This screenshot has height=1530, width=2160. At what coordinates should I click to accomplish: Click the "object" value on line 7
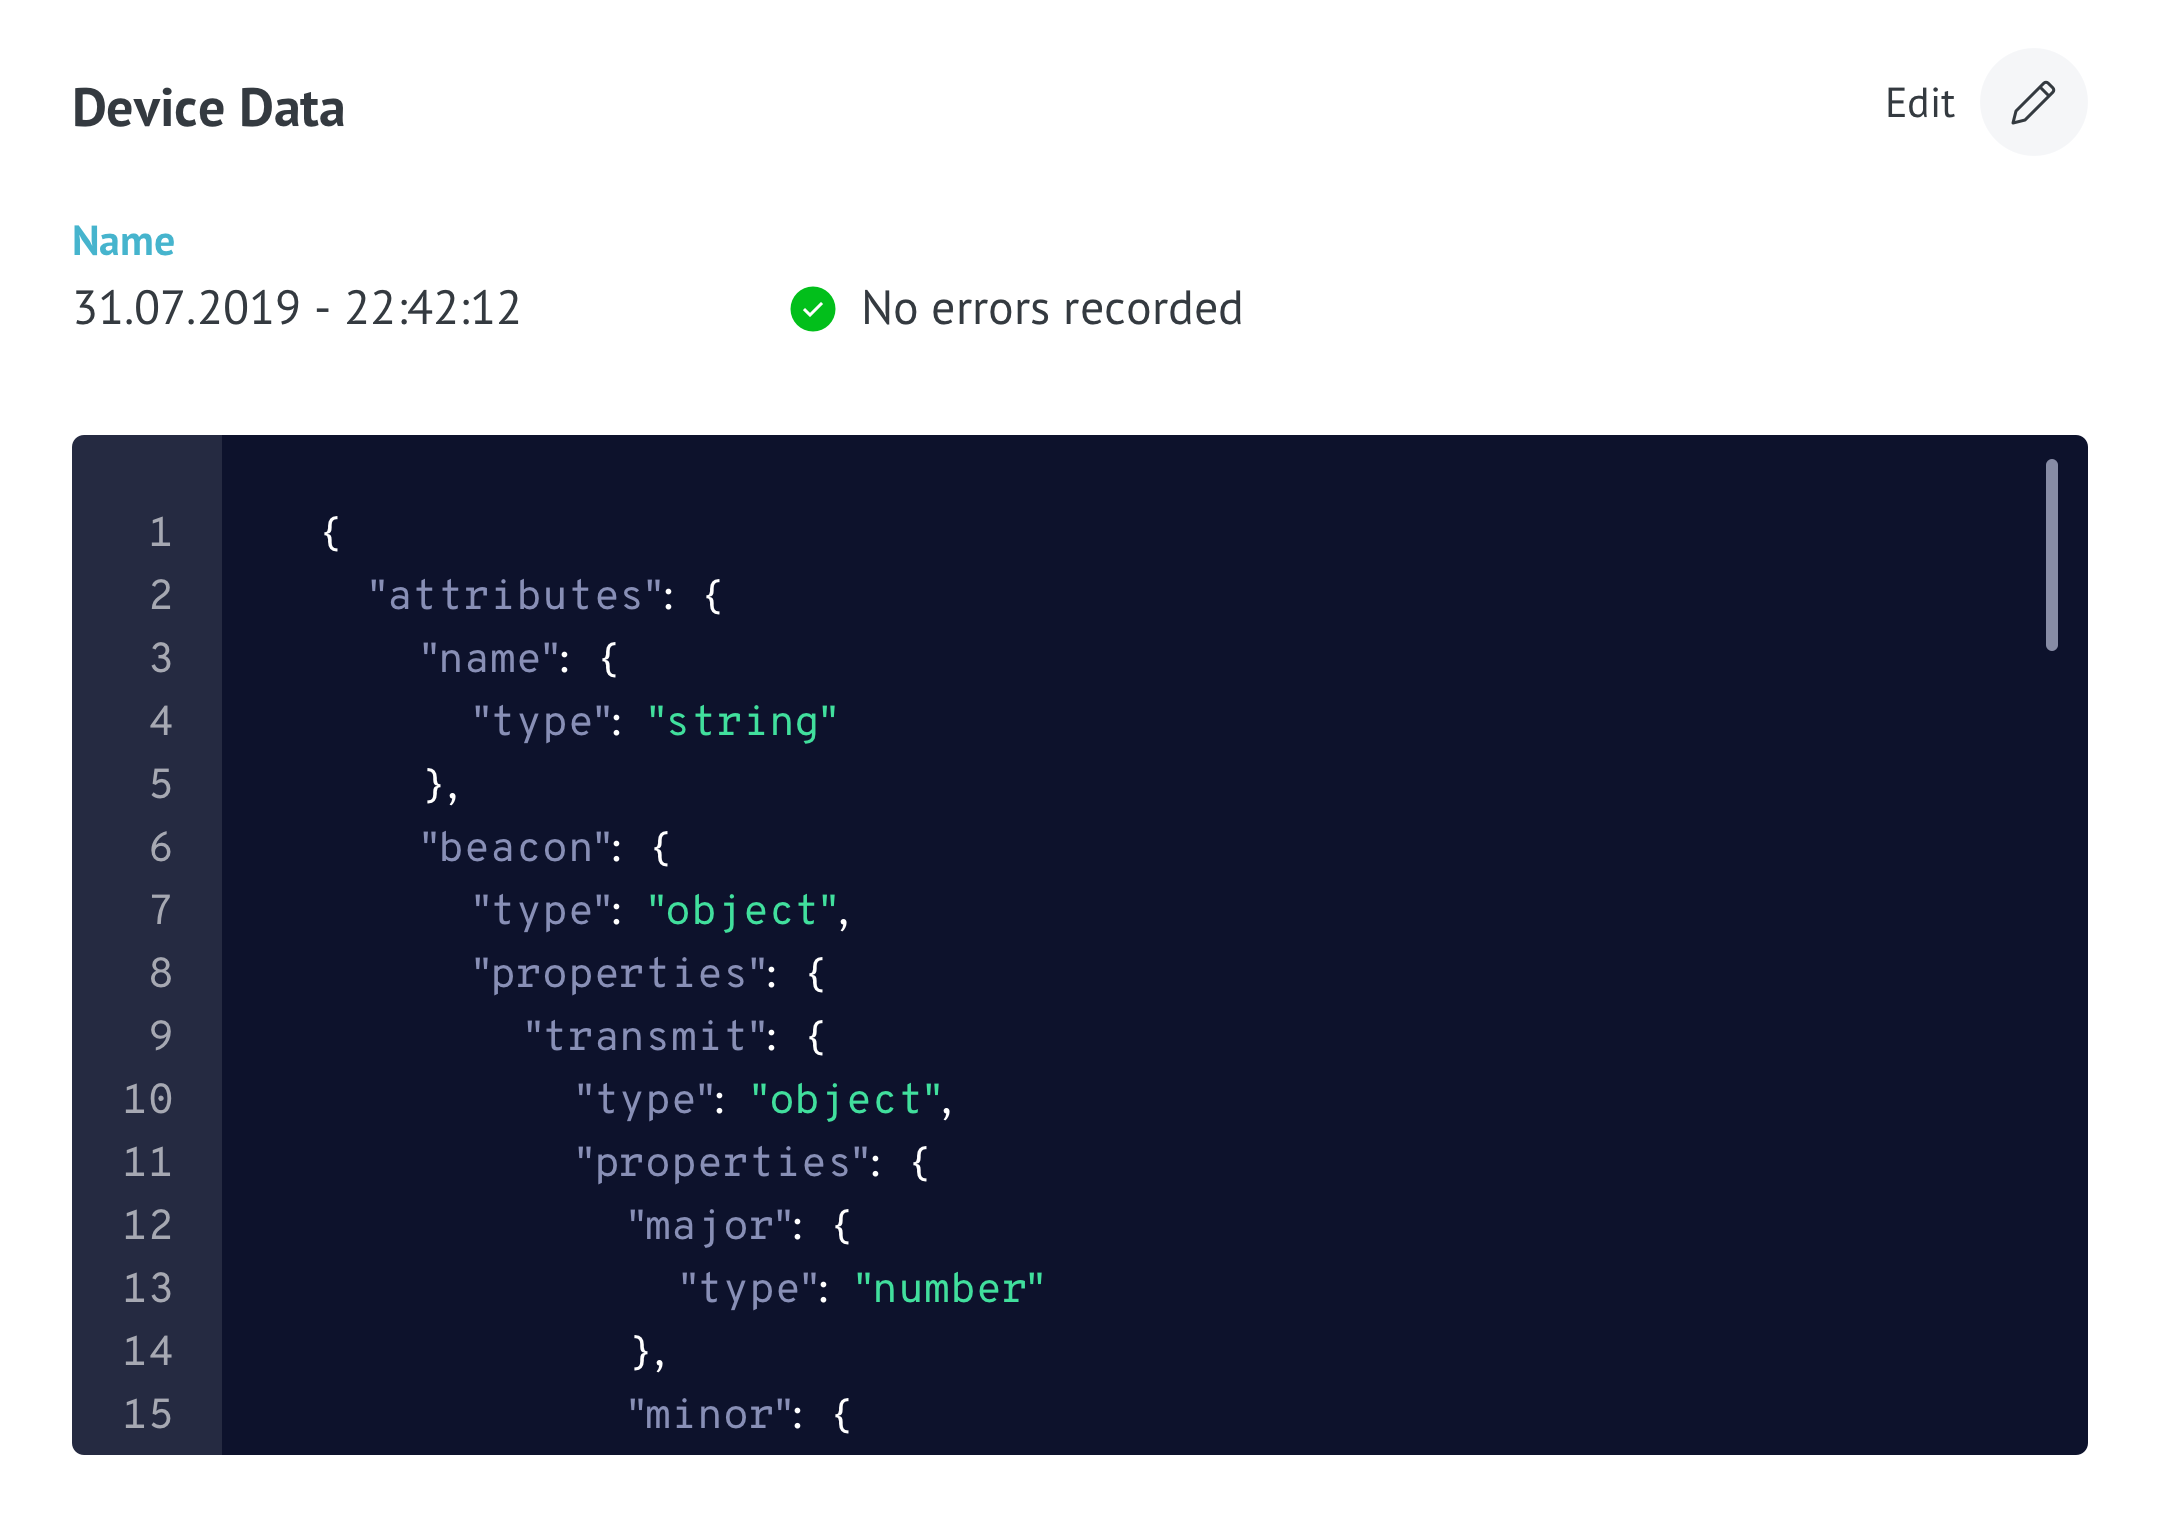click(x=742, y=911)
